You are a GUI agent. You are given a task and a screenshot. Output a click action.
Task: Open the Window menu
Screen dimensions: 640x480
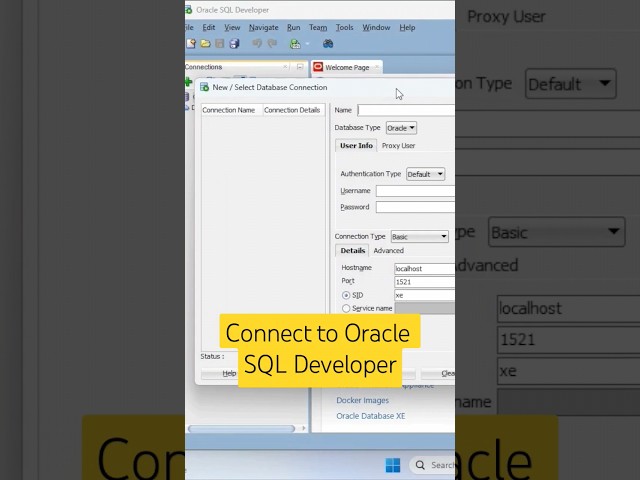click(x=376, y=27)
